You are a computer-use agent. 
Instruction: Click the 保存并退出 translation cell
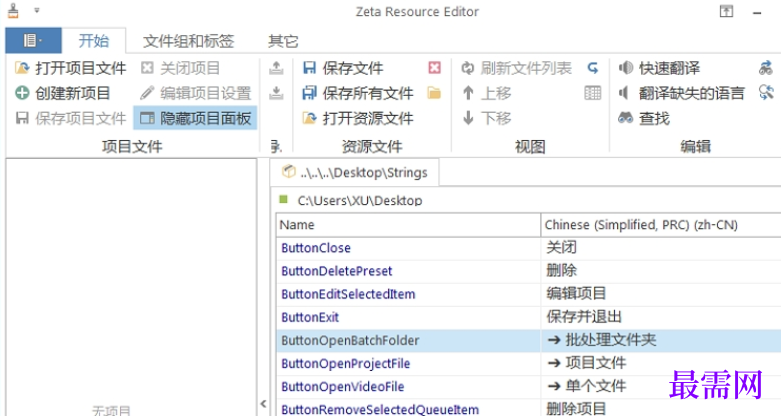[x=661, y=317]
